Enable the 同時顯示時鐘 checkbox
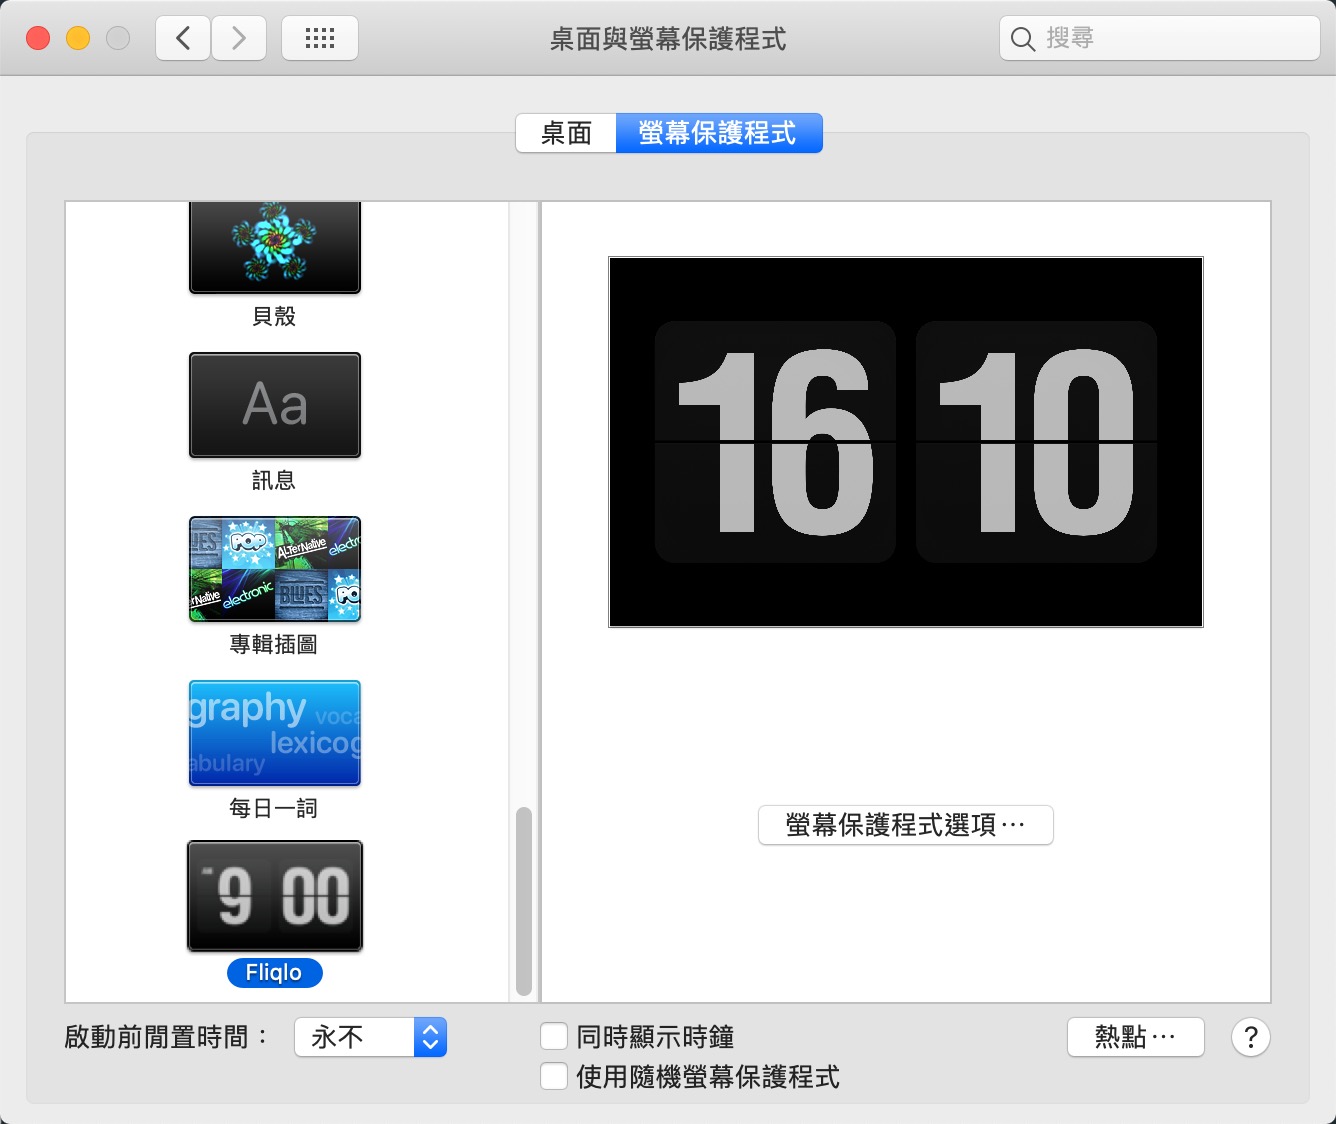 [x=554, y=1036]
